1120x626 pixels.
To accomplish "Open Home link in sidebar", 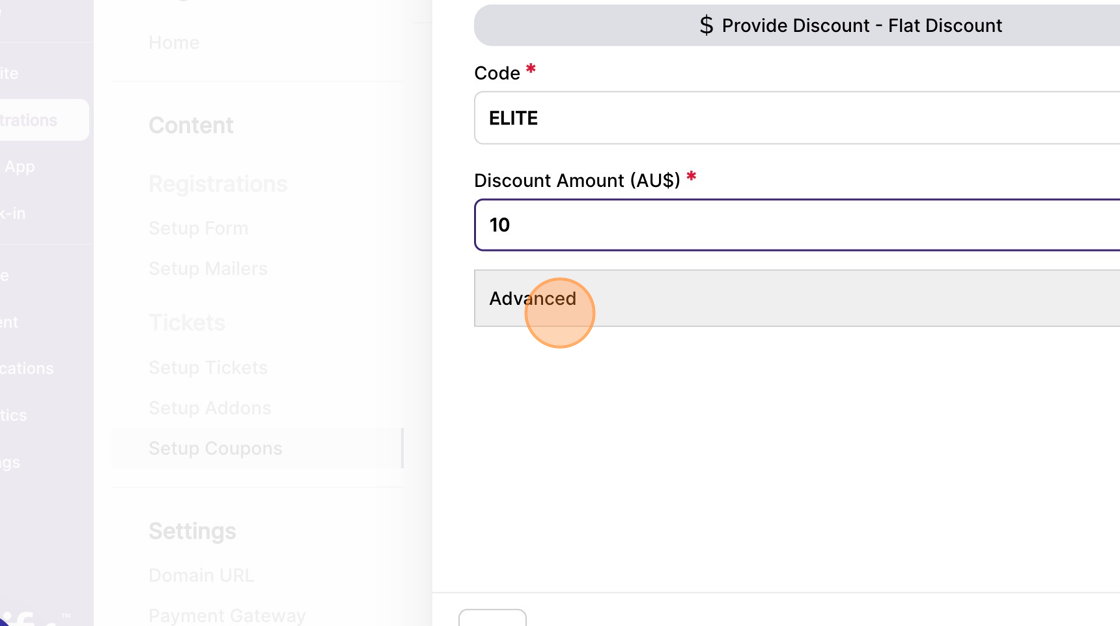I will tap(174, 43).
